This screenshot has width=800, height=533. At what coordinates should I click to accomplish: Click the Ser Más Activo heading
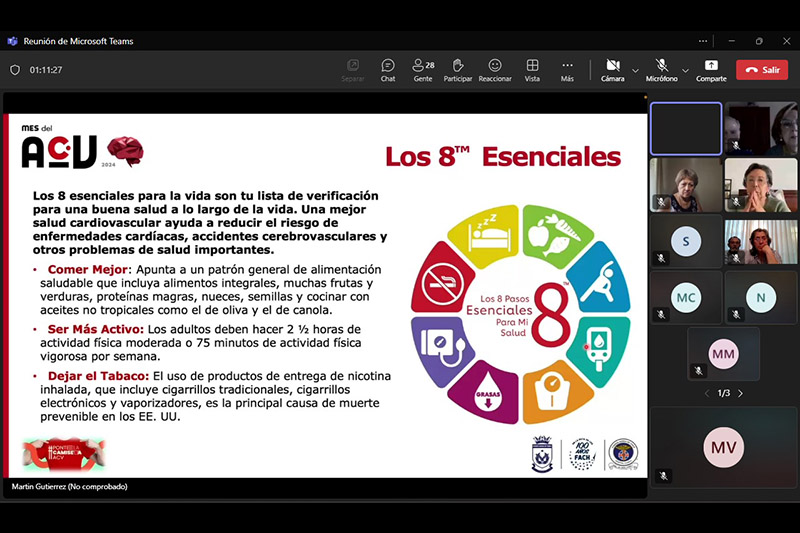(x=95, y=329)
